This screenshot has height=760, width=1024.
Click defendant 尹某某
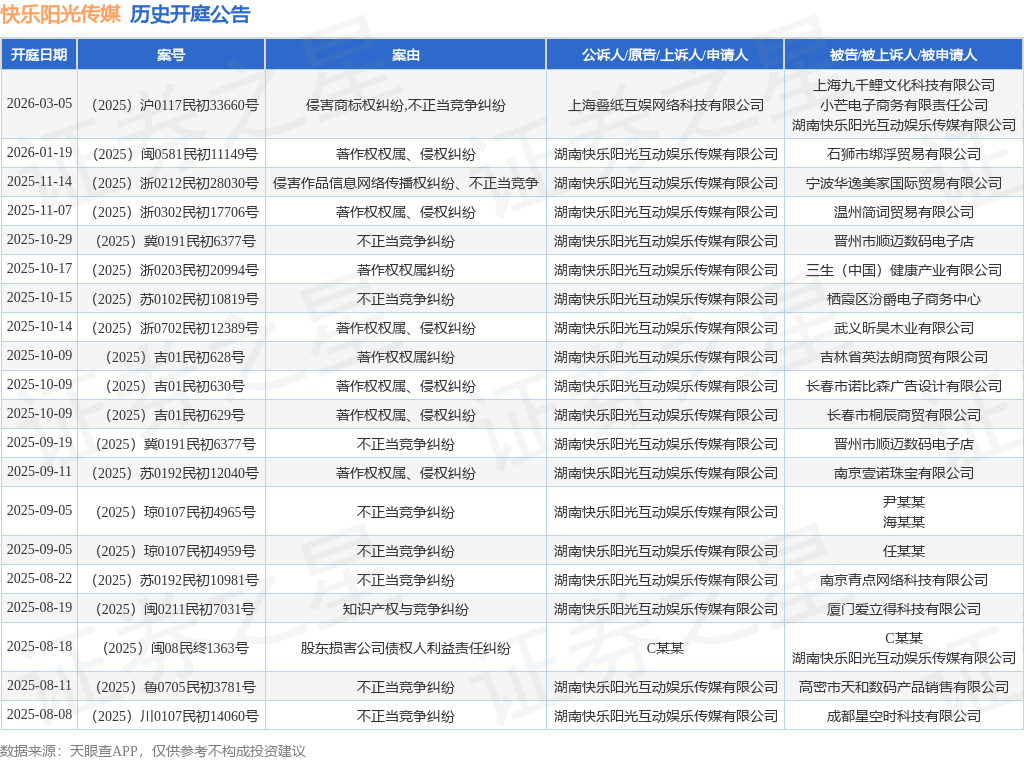tap(904, 502)
